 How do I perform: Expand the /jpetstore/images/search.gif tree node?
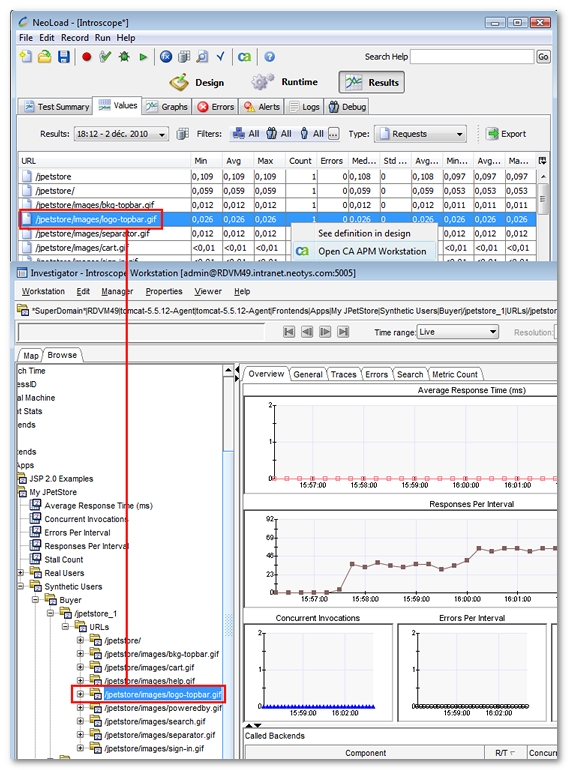(80, 721)
